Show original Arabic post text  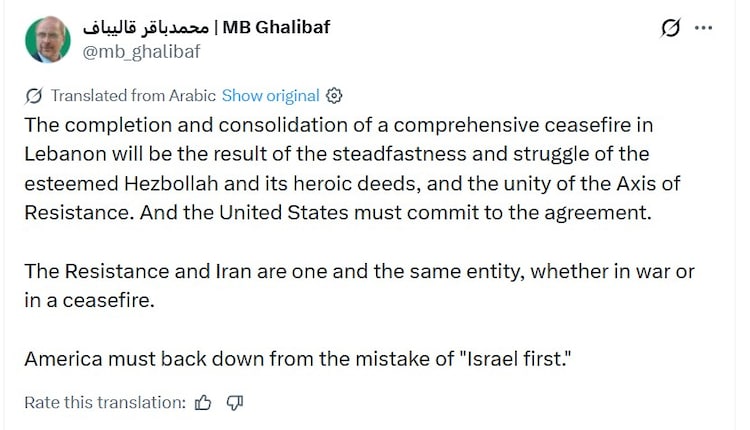click(x=270, y=96)
